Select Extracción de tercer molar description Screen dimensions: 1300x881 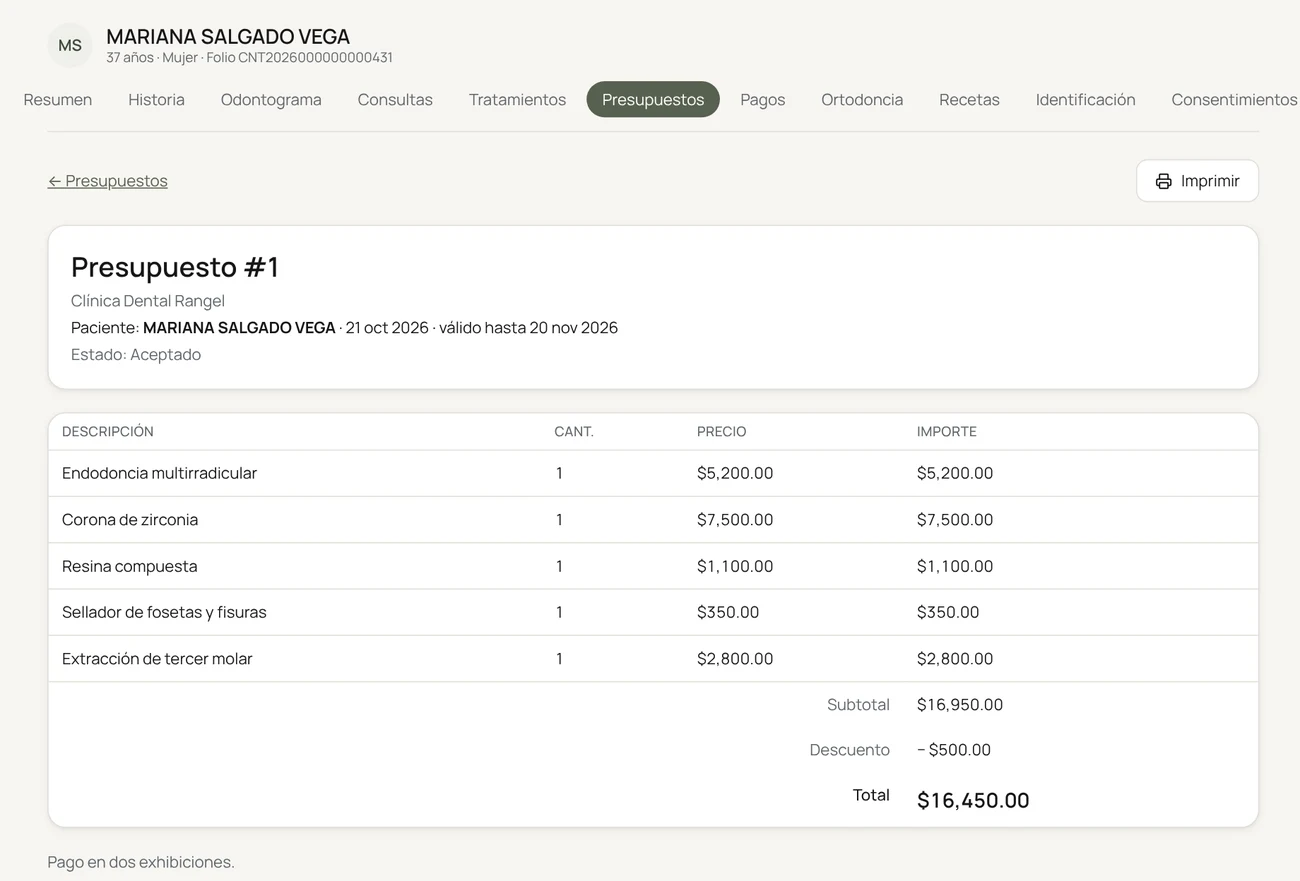(x=157, y=659)
